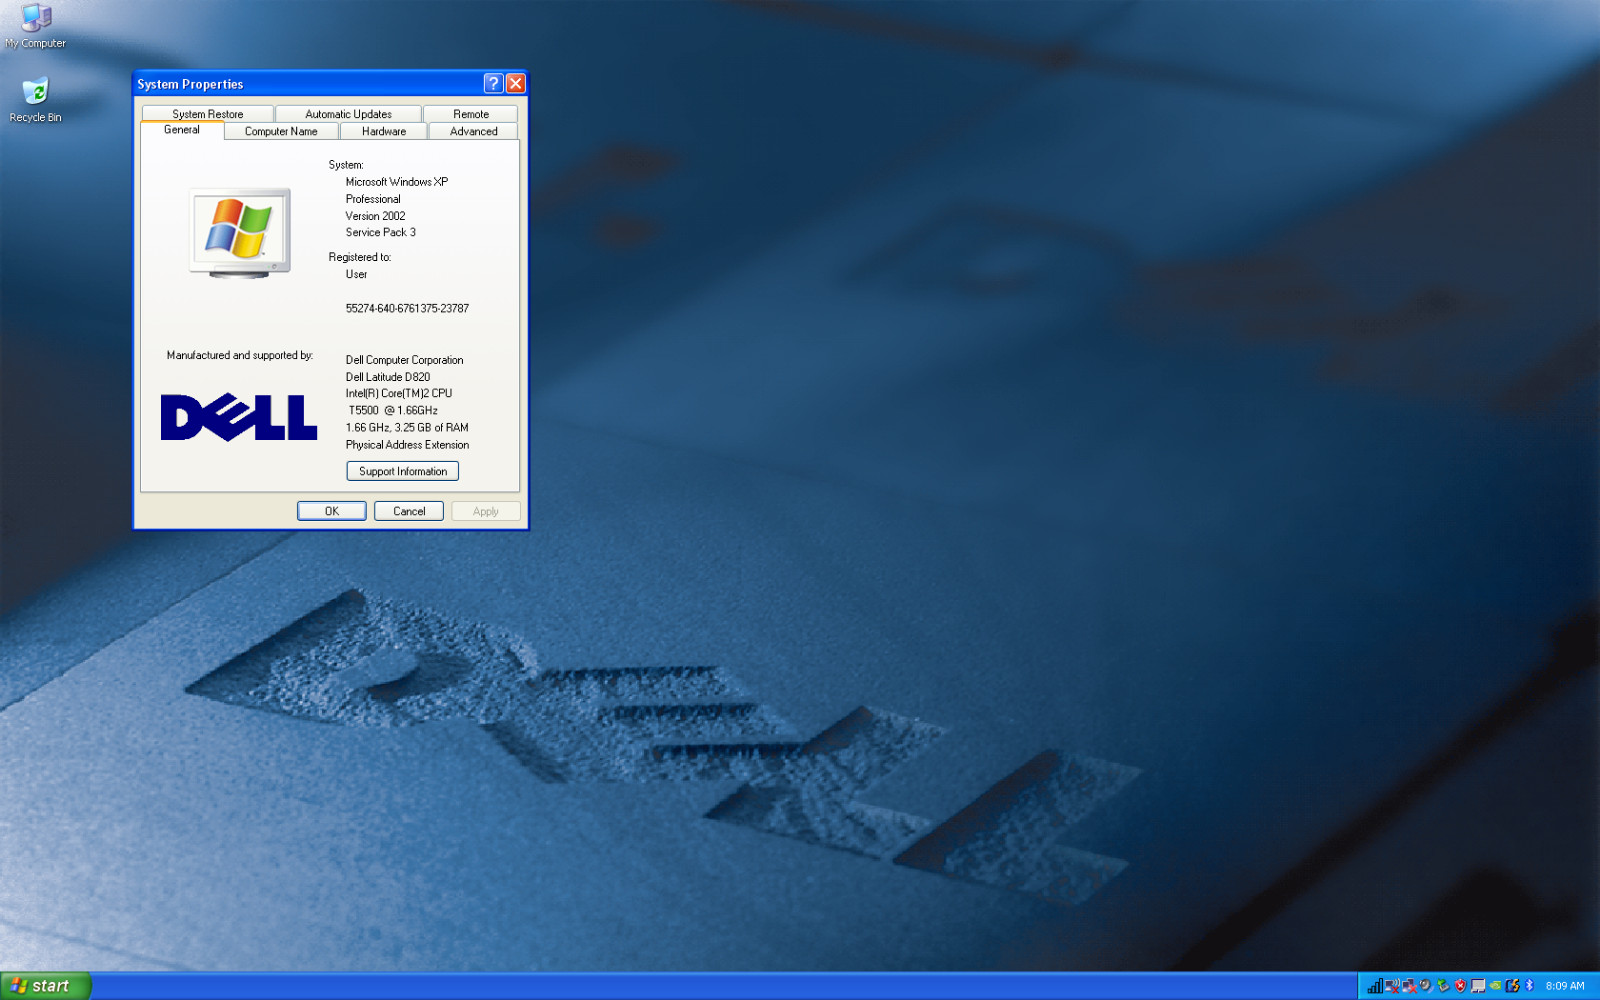Click the disconnected wireless network tray icon
The image size is (1600, 1000).
pyautogui.click(x=1392, y=986)
